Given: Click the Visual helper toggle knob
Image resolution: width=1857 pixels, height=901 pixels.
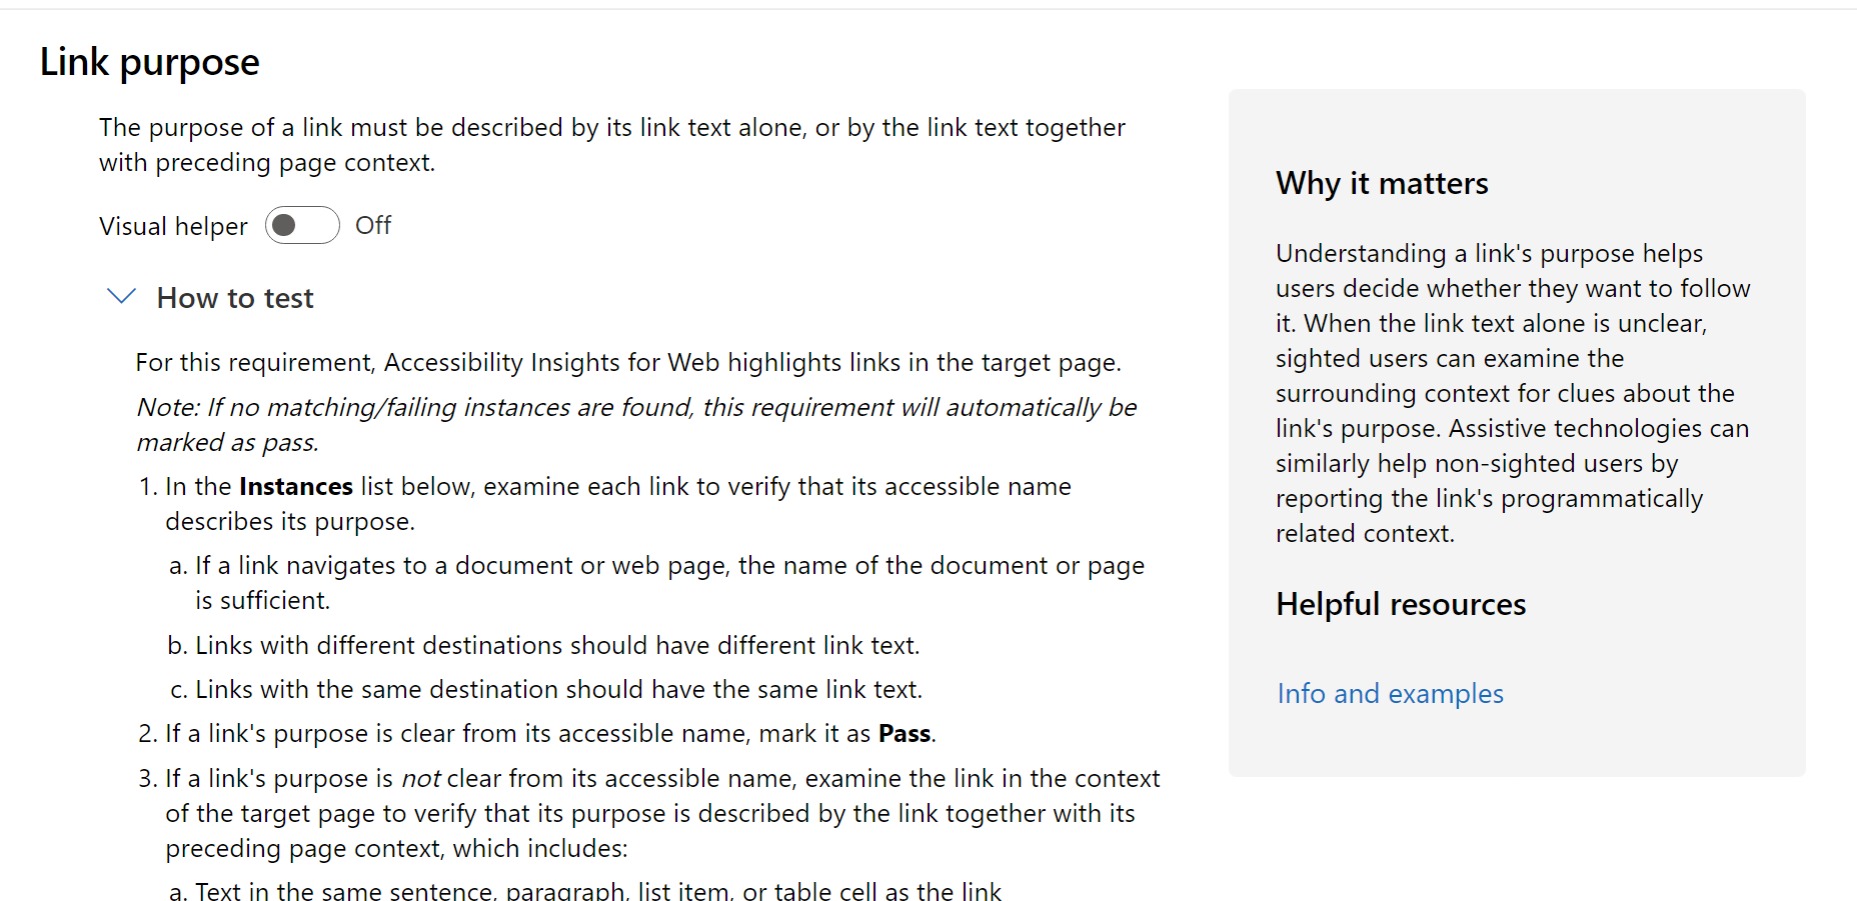Looking at the screenshot, I should [286, 225].
